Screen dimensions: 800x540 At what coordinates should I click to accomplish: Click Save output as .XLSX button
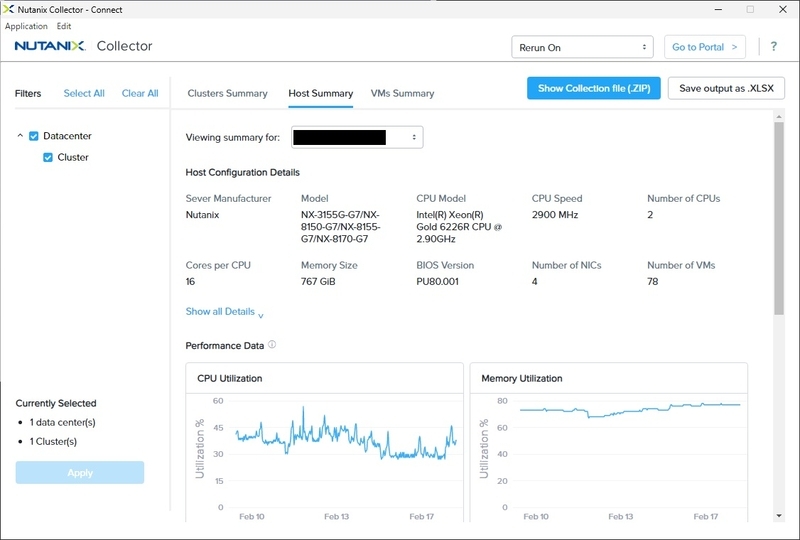click(726, 88)
